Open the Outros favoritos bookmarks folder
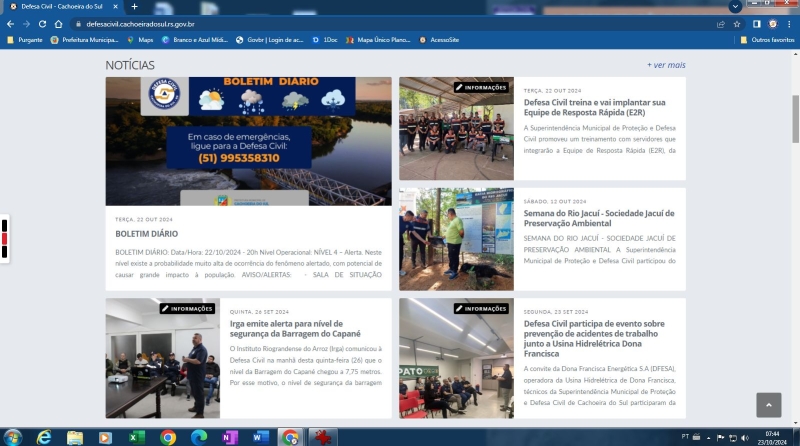The height and width of the screenshot is (446, 800). [x=767, y=40]
